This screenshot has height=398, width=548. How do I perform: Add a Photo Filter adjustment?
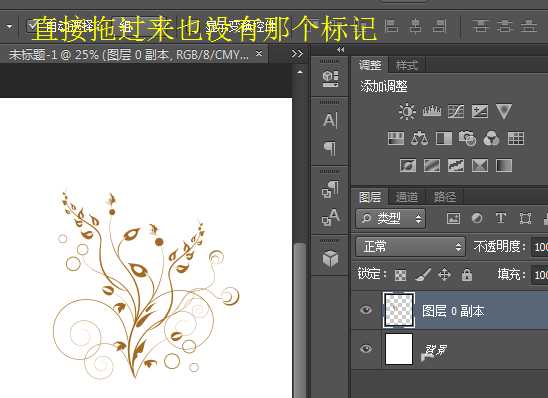(x=467, y=138)
